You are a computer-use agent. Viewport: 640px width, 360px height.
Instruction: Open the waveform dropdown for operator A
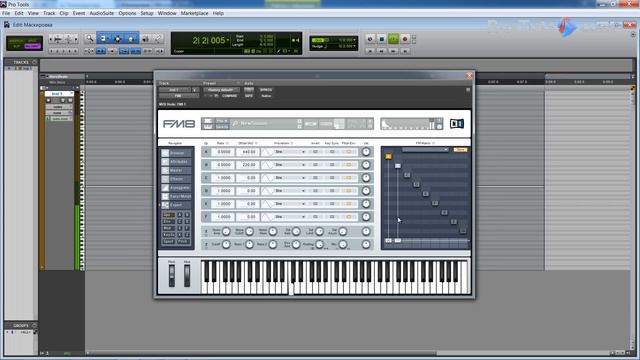tap(290, 152)
